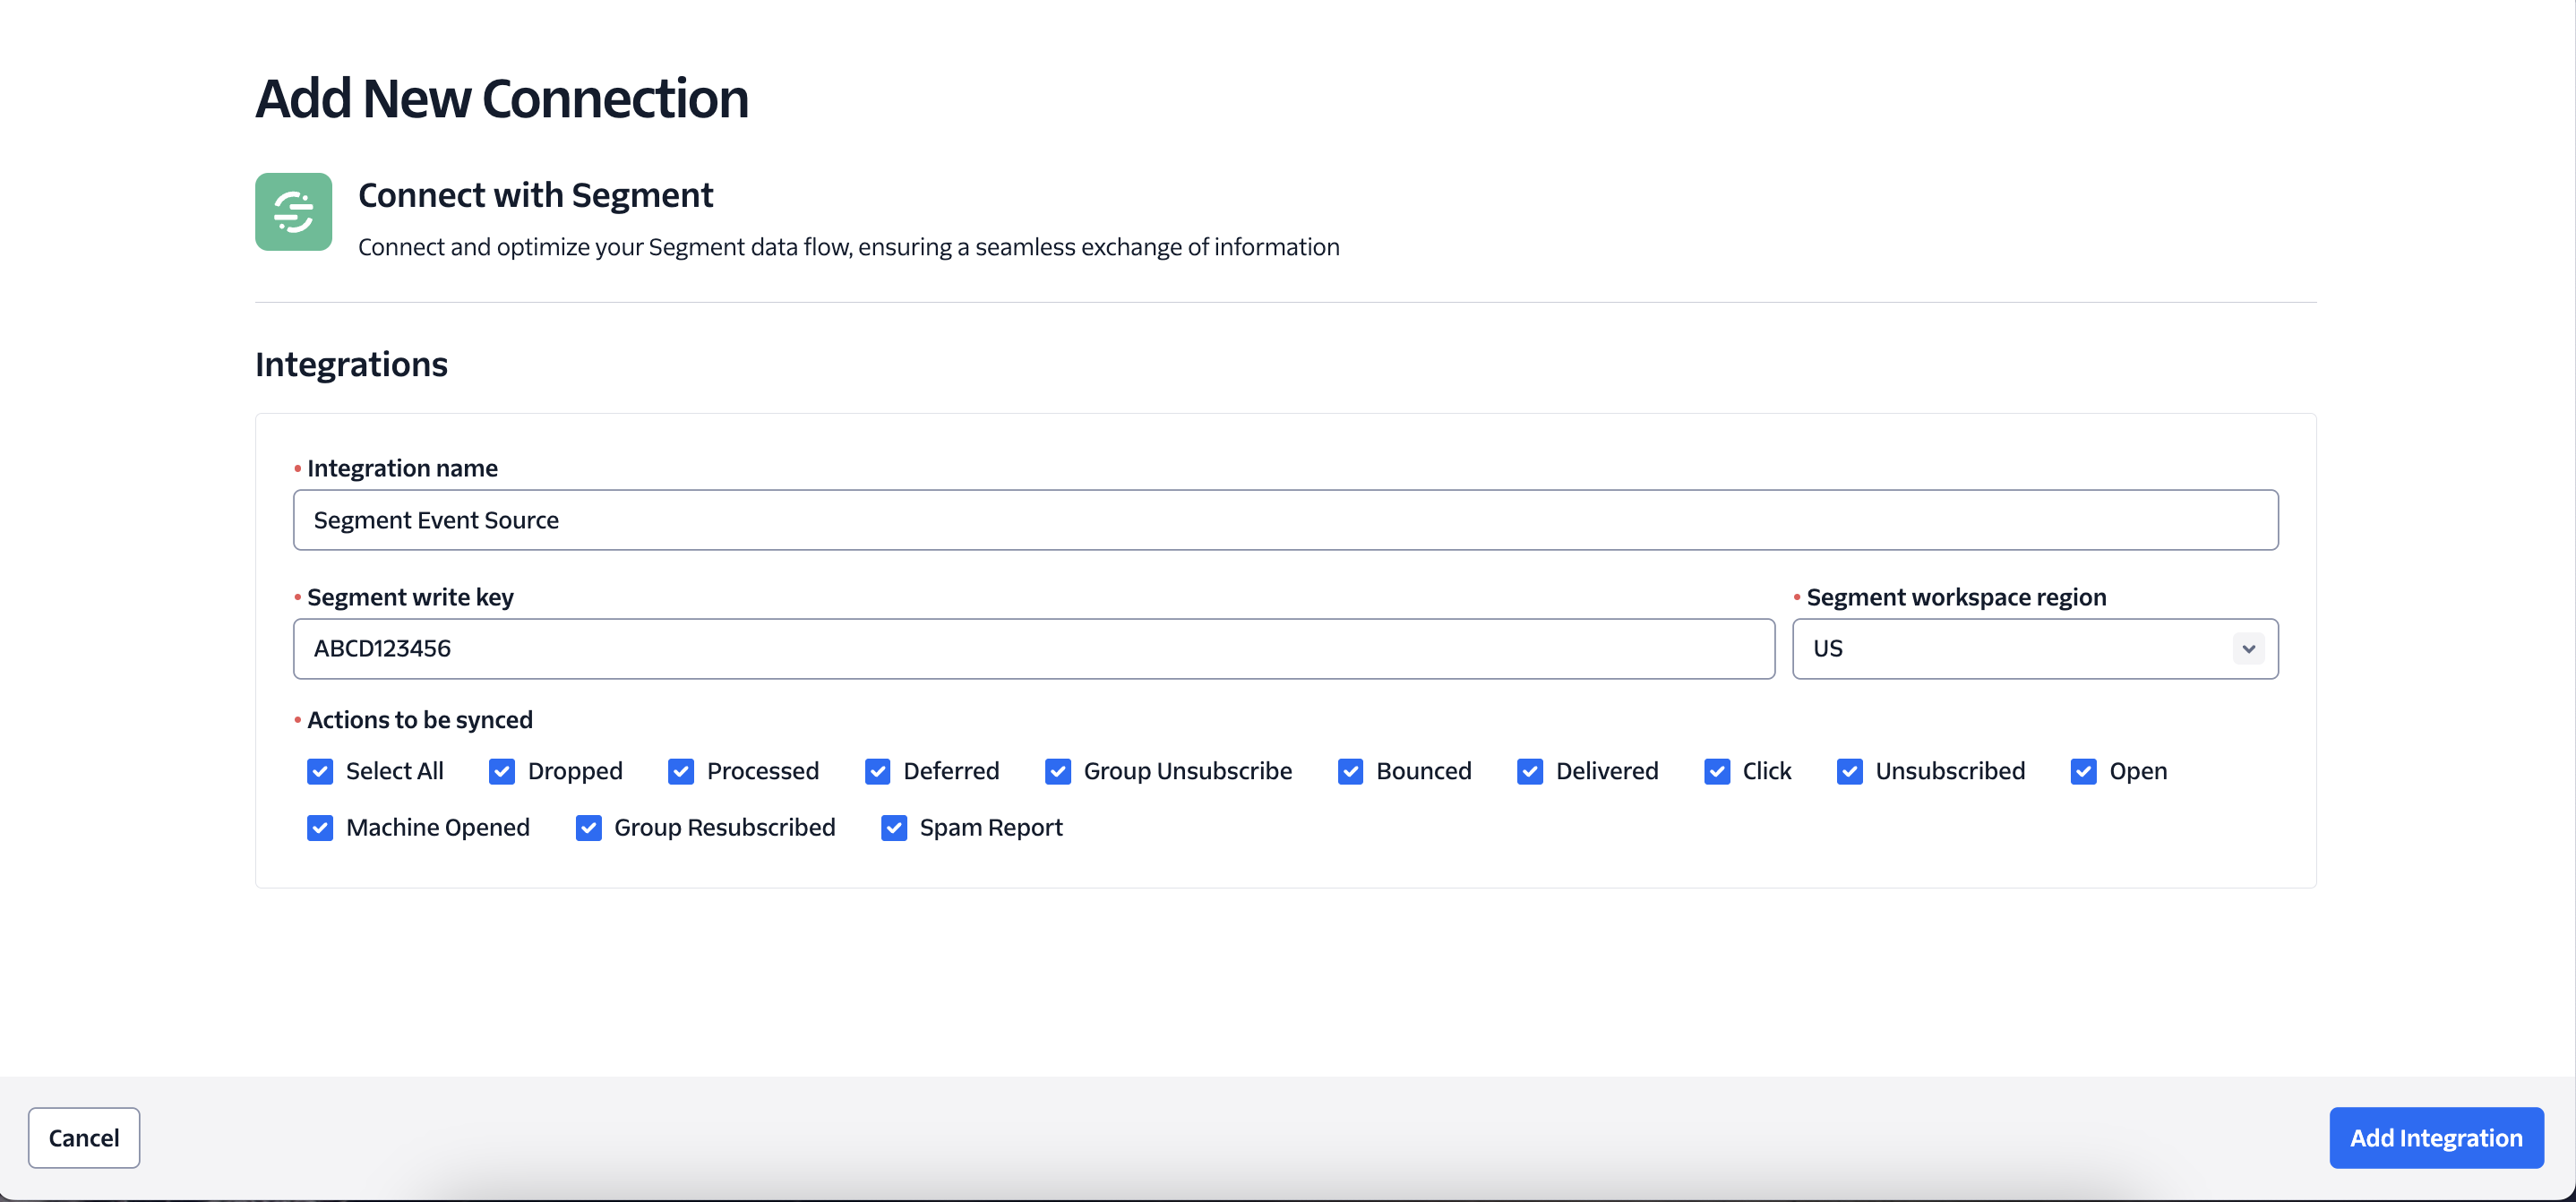Disable the Unsubscribed action
Viewport: 2576px width, 1202px height.
pos(1849,771)
